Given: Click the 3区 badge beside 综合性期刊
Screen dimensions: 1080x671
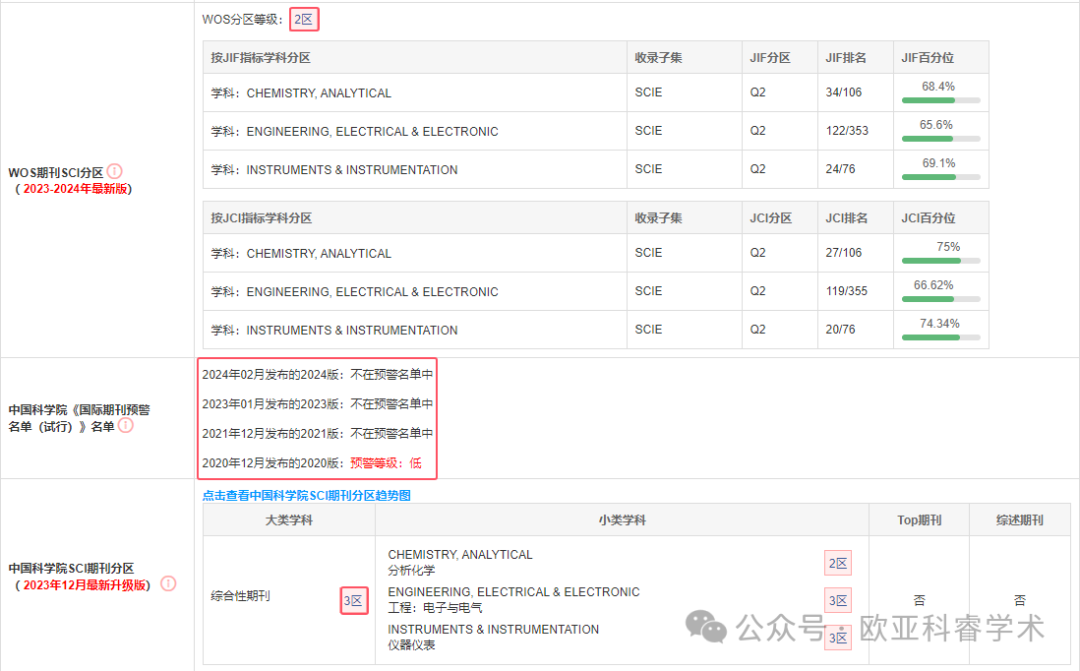Looking at the screenshot, I should (x=354, y=600).
